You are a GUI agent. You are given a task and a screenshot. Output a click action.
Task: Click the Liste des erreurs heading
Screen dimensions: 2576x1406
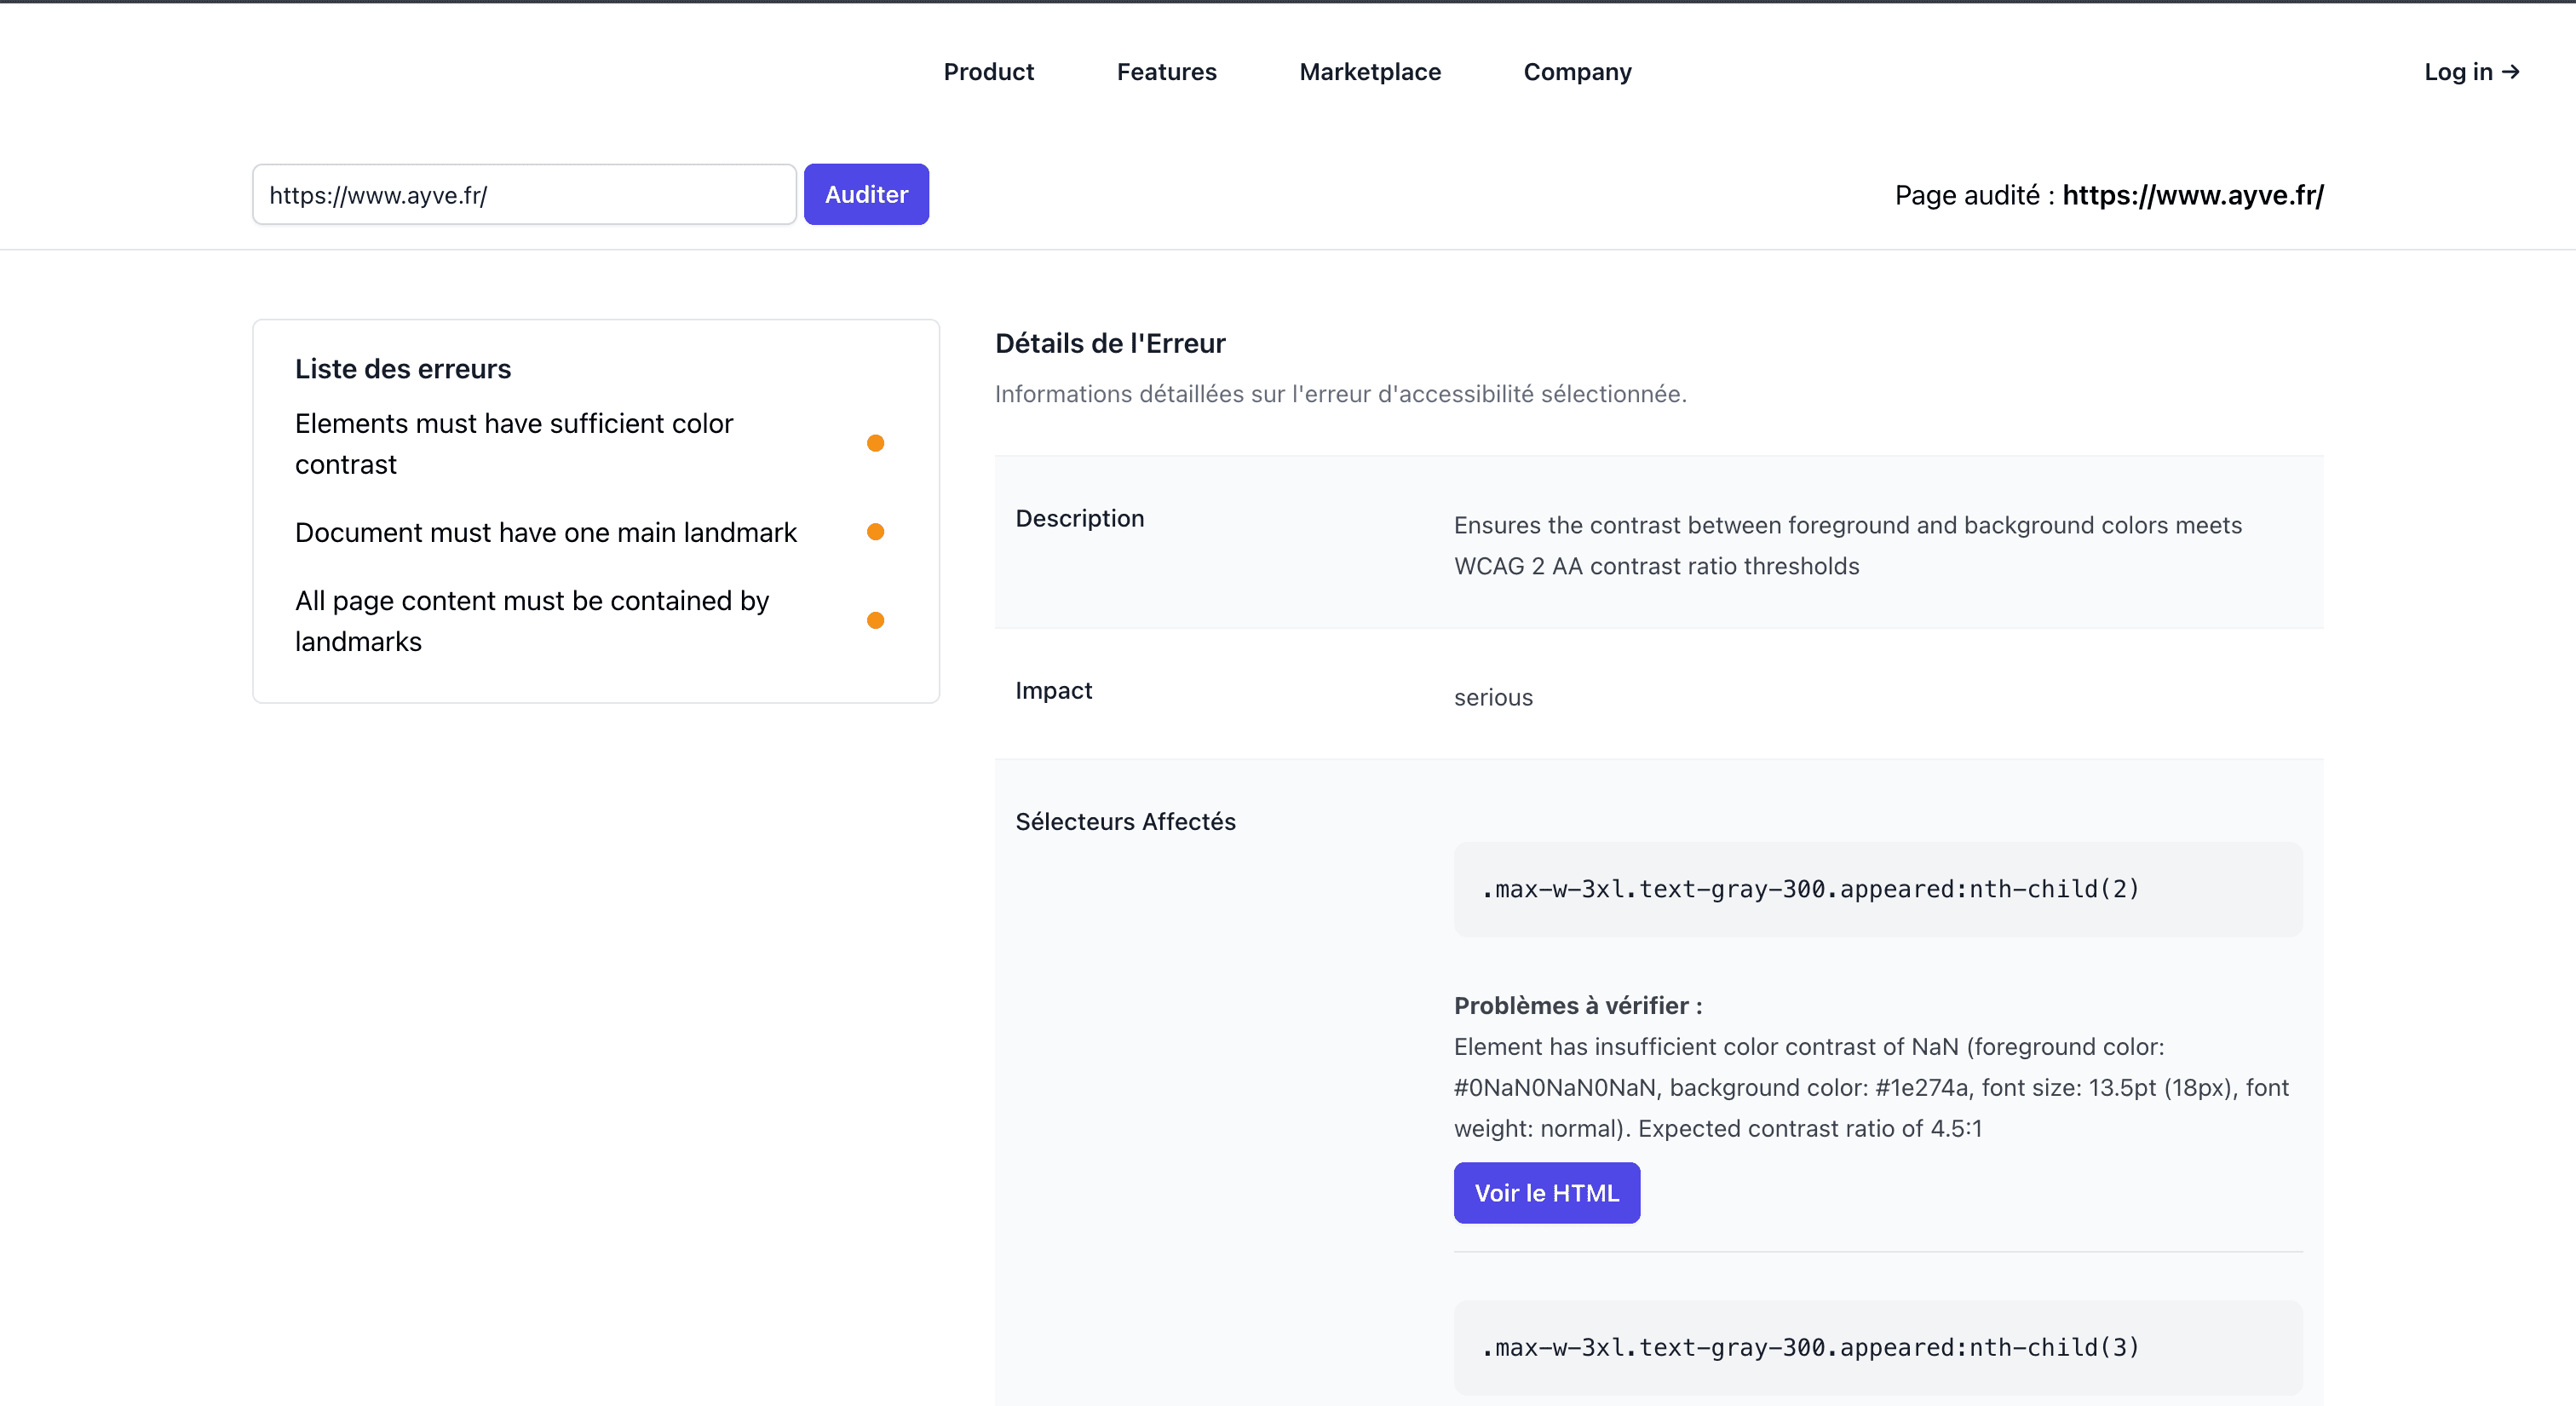(x=402, y=369)
